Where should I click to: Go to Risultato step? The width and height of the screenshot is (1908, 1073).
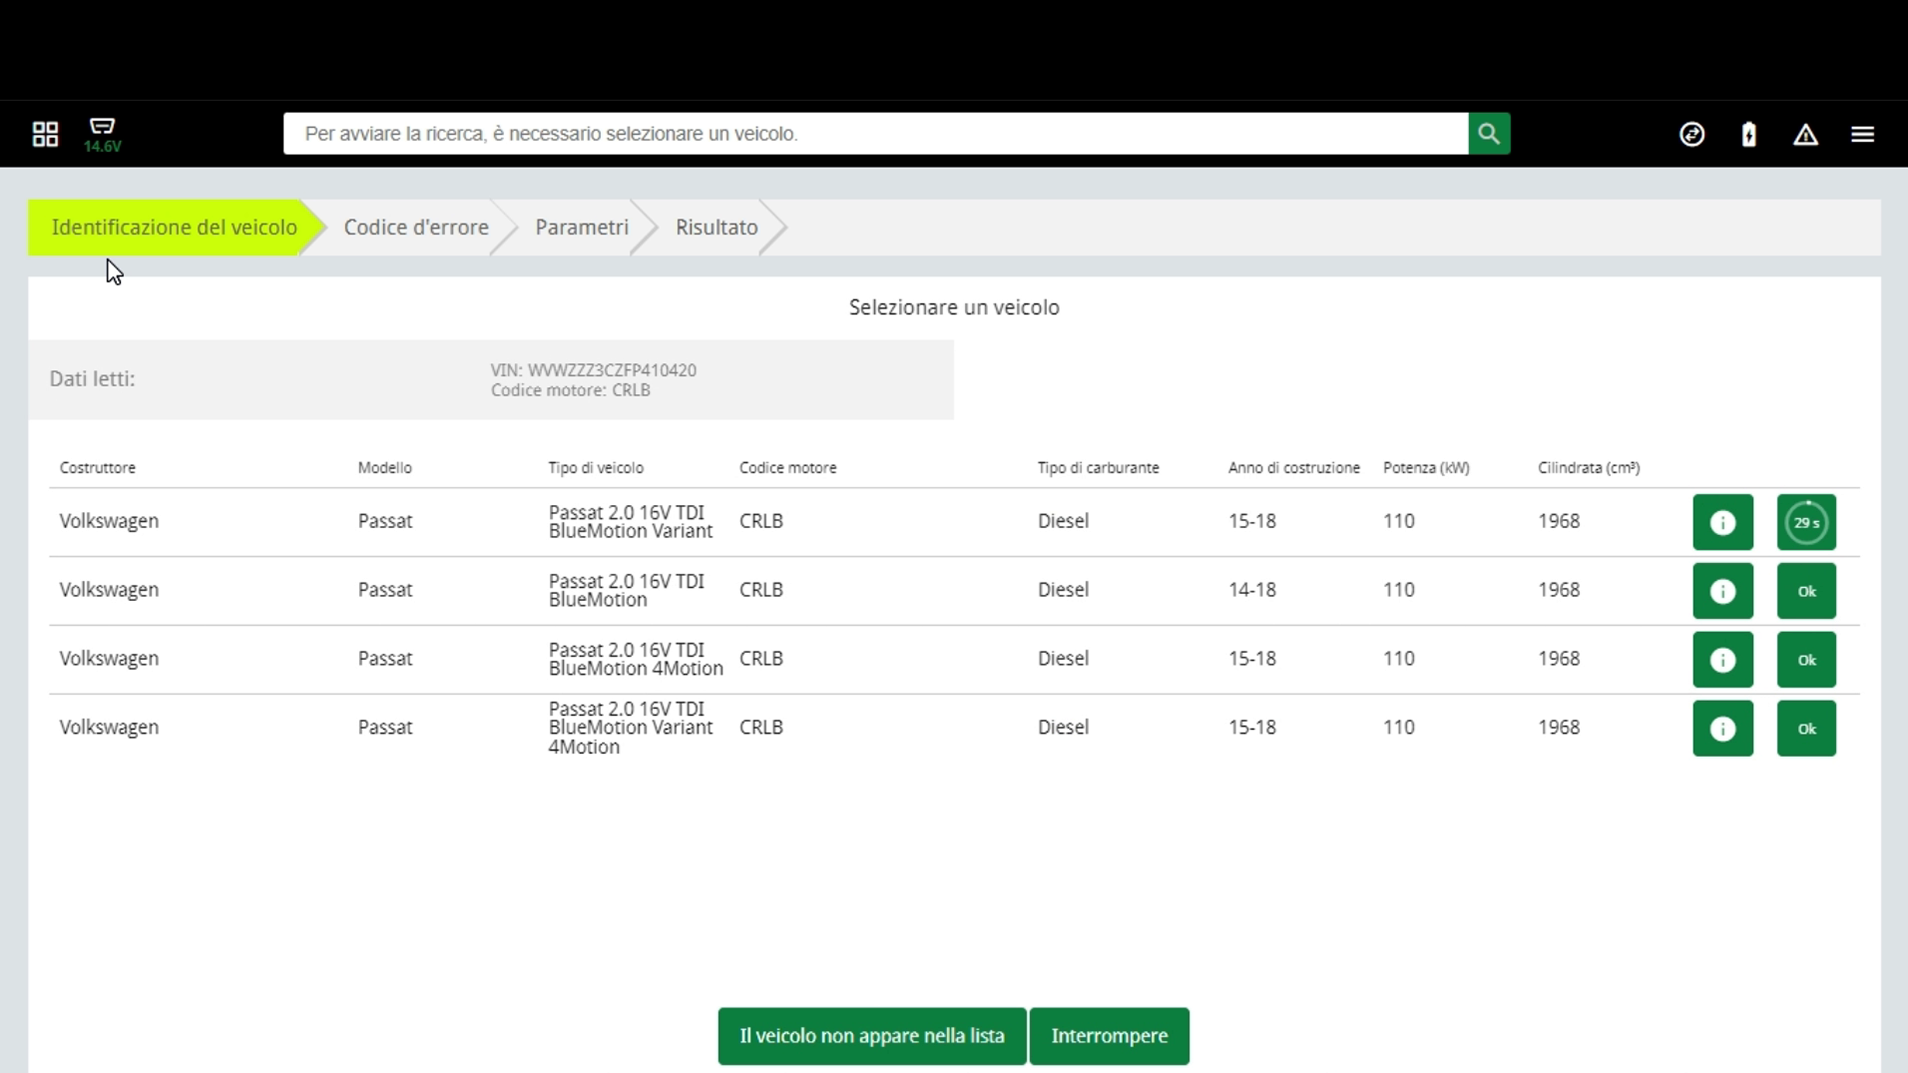pyautogui.click(x=716, y=227)
